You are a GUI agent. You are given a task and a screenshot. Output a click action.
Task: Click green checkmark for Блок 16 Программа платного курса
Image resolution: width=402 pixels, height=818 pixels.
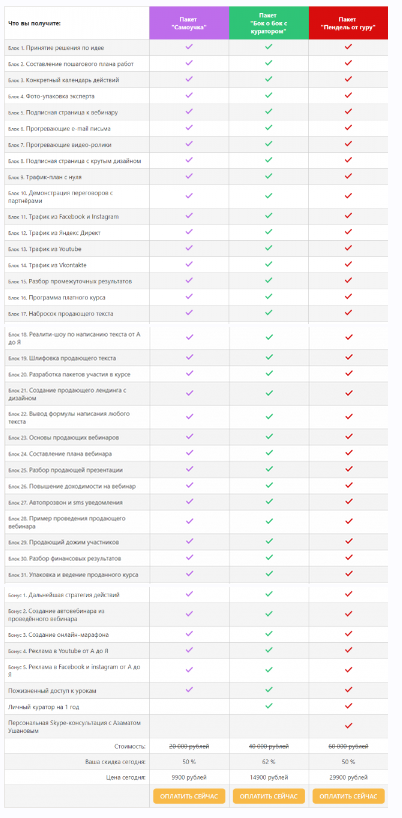pos(269,297)
